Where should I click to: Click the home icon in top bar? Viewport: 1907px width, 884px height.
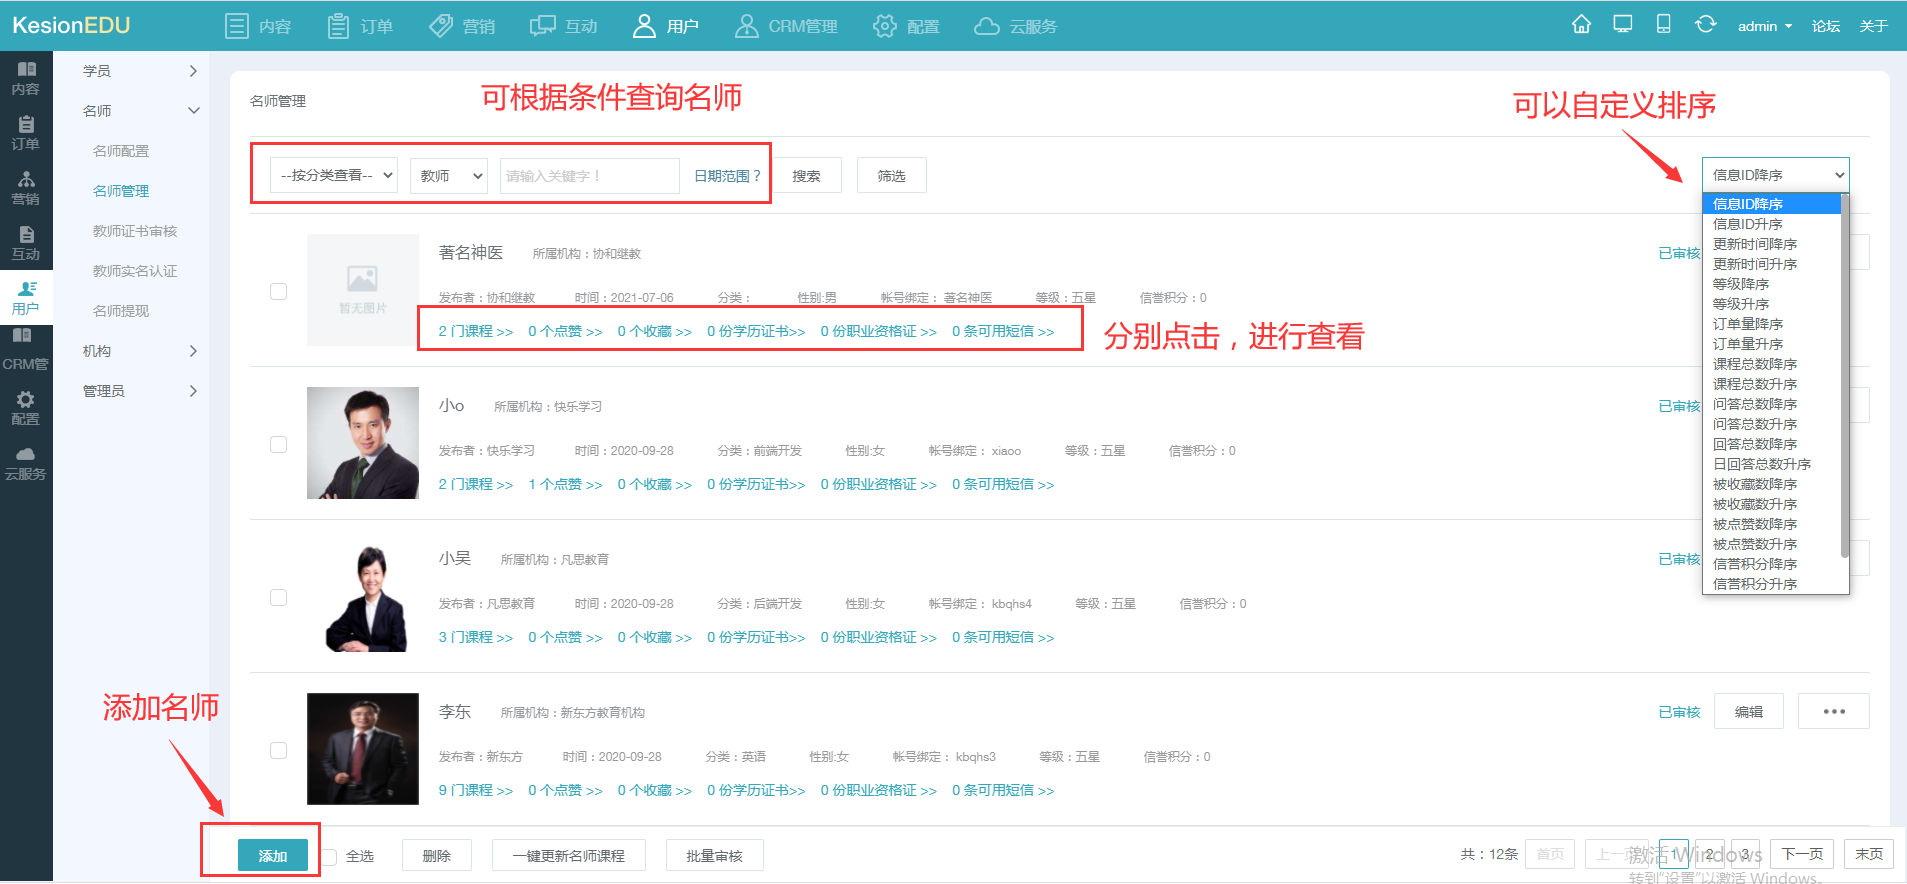pos(1581,25)
